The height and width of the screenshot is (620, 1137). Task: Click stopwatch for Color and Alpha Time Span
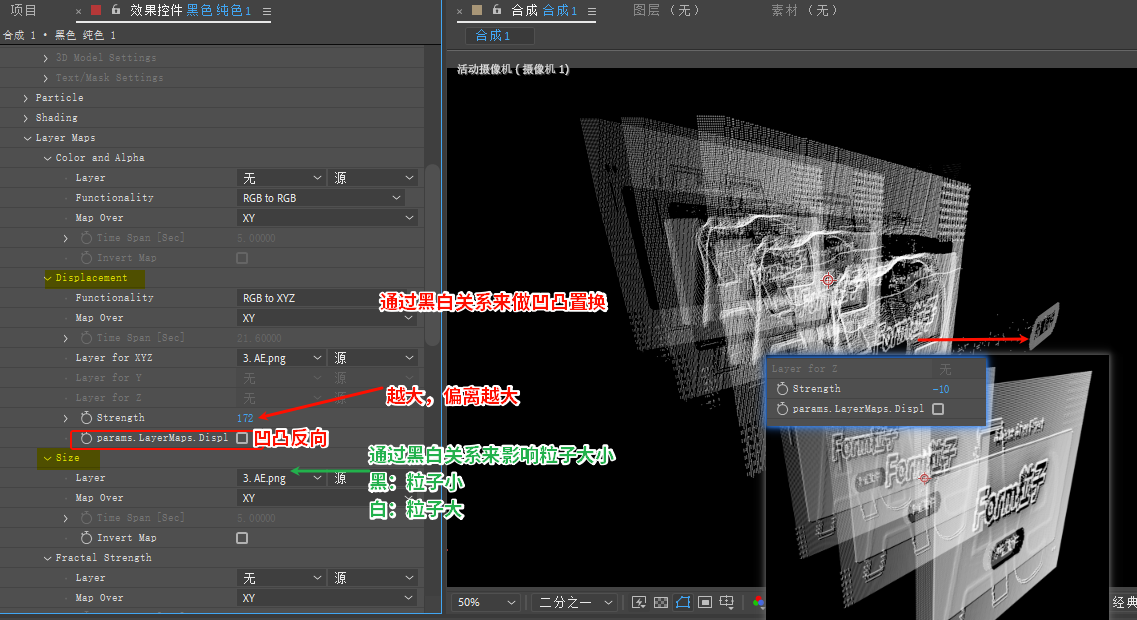[86, 237]
